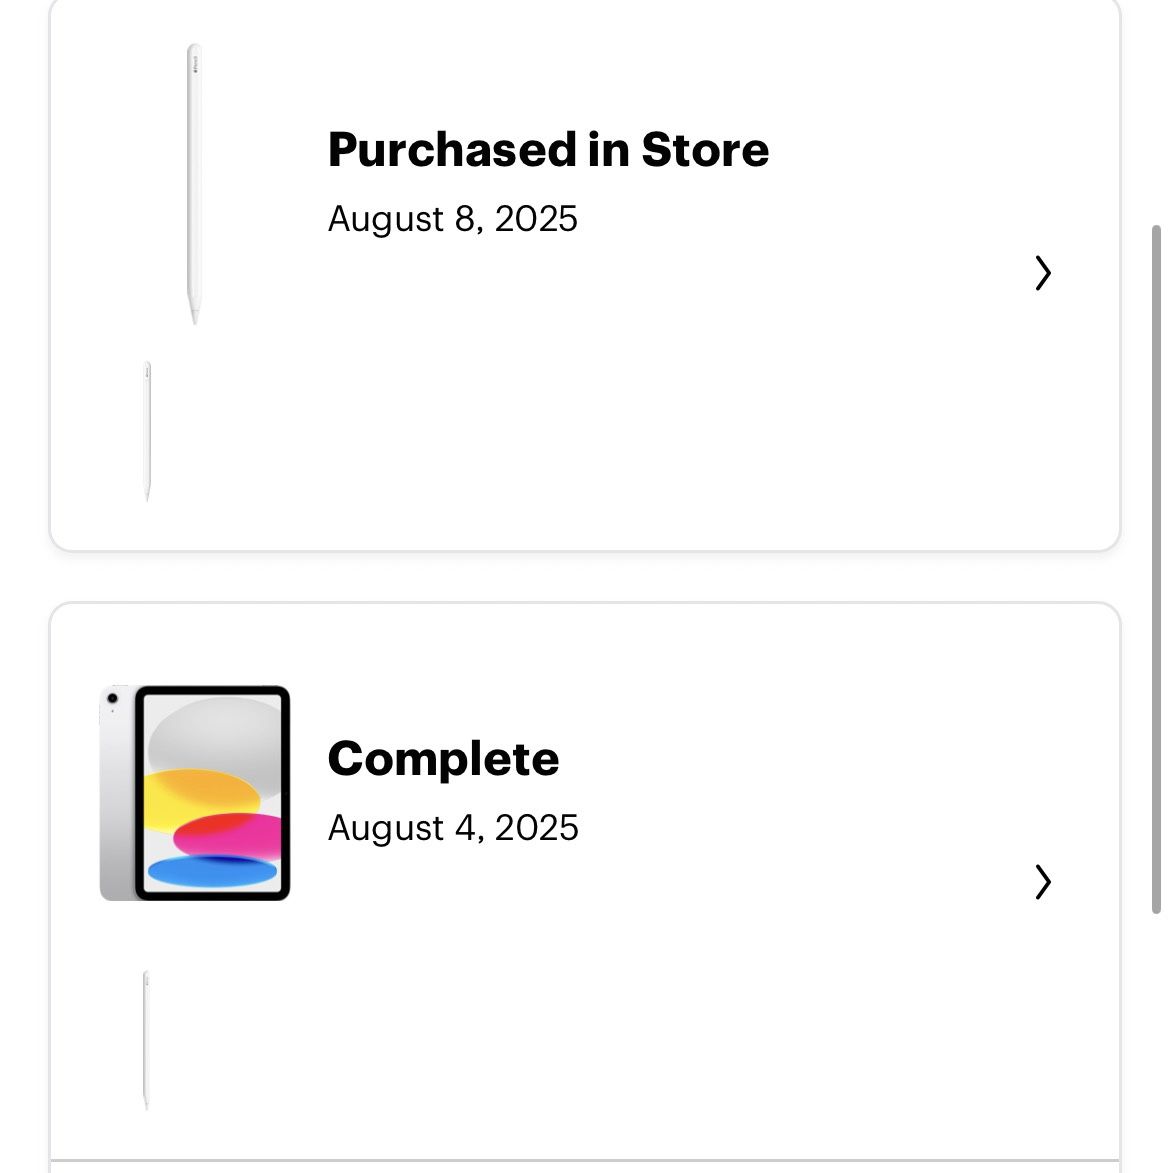Click the small Apple Pencil thumbnail below the iPad
This screenshot has width=1170, height=1173.
(146, 1039)
